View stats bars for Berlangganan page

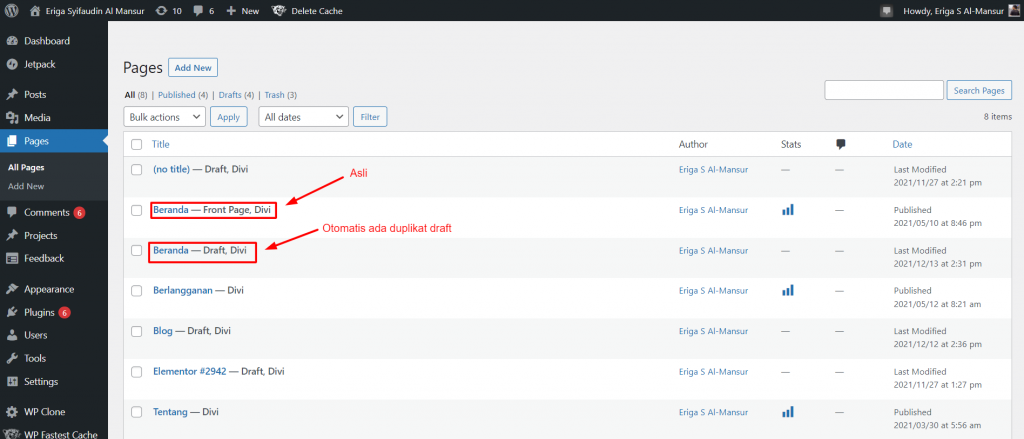tap(788, 290)
